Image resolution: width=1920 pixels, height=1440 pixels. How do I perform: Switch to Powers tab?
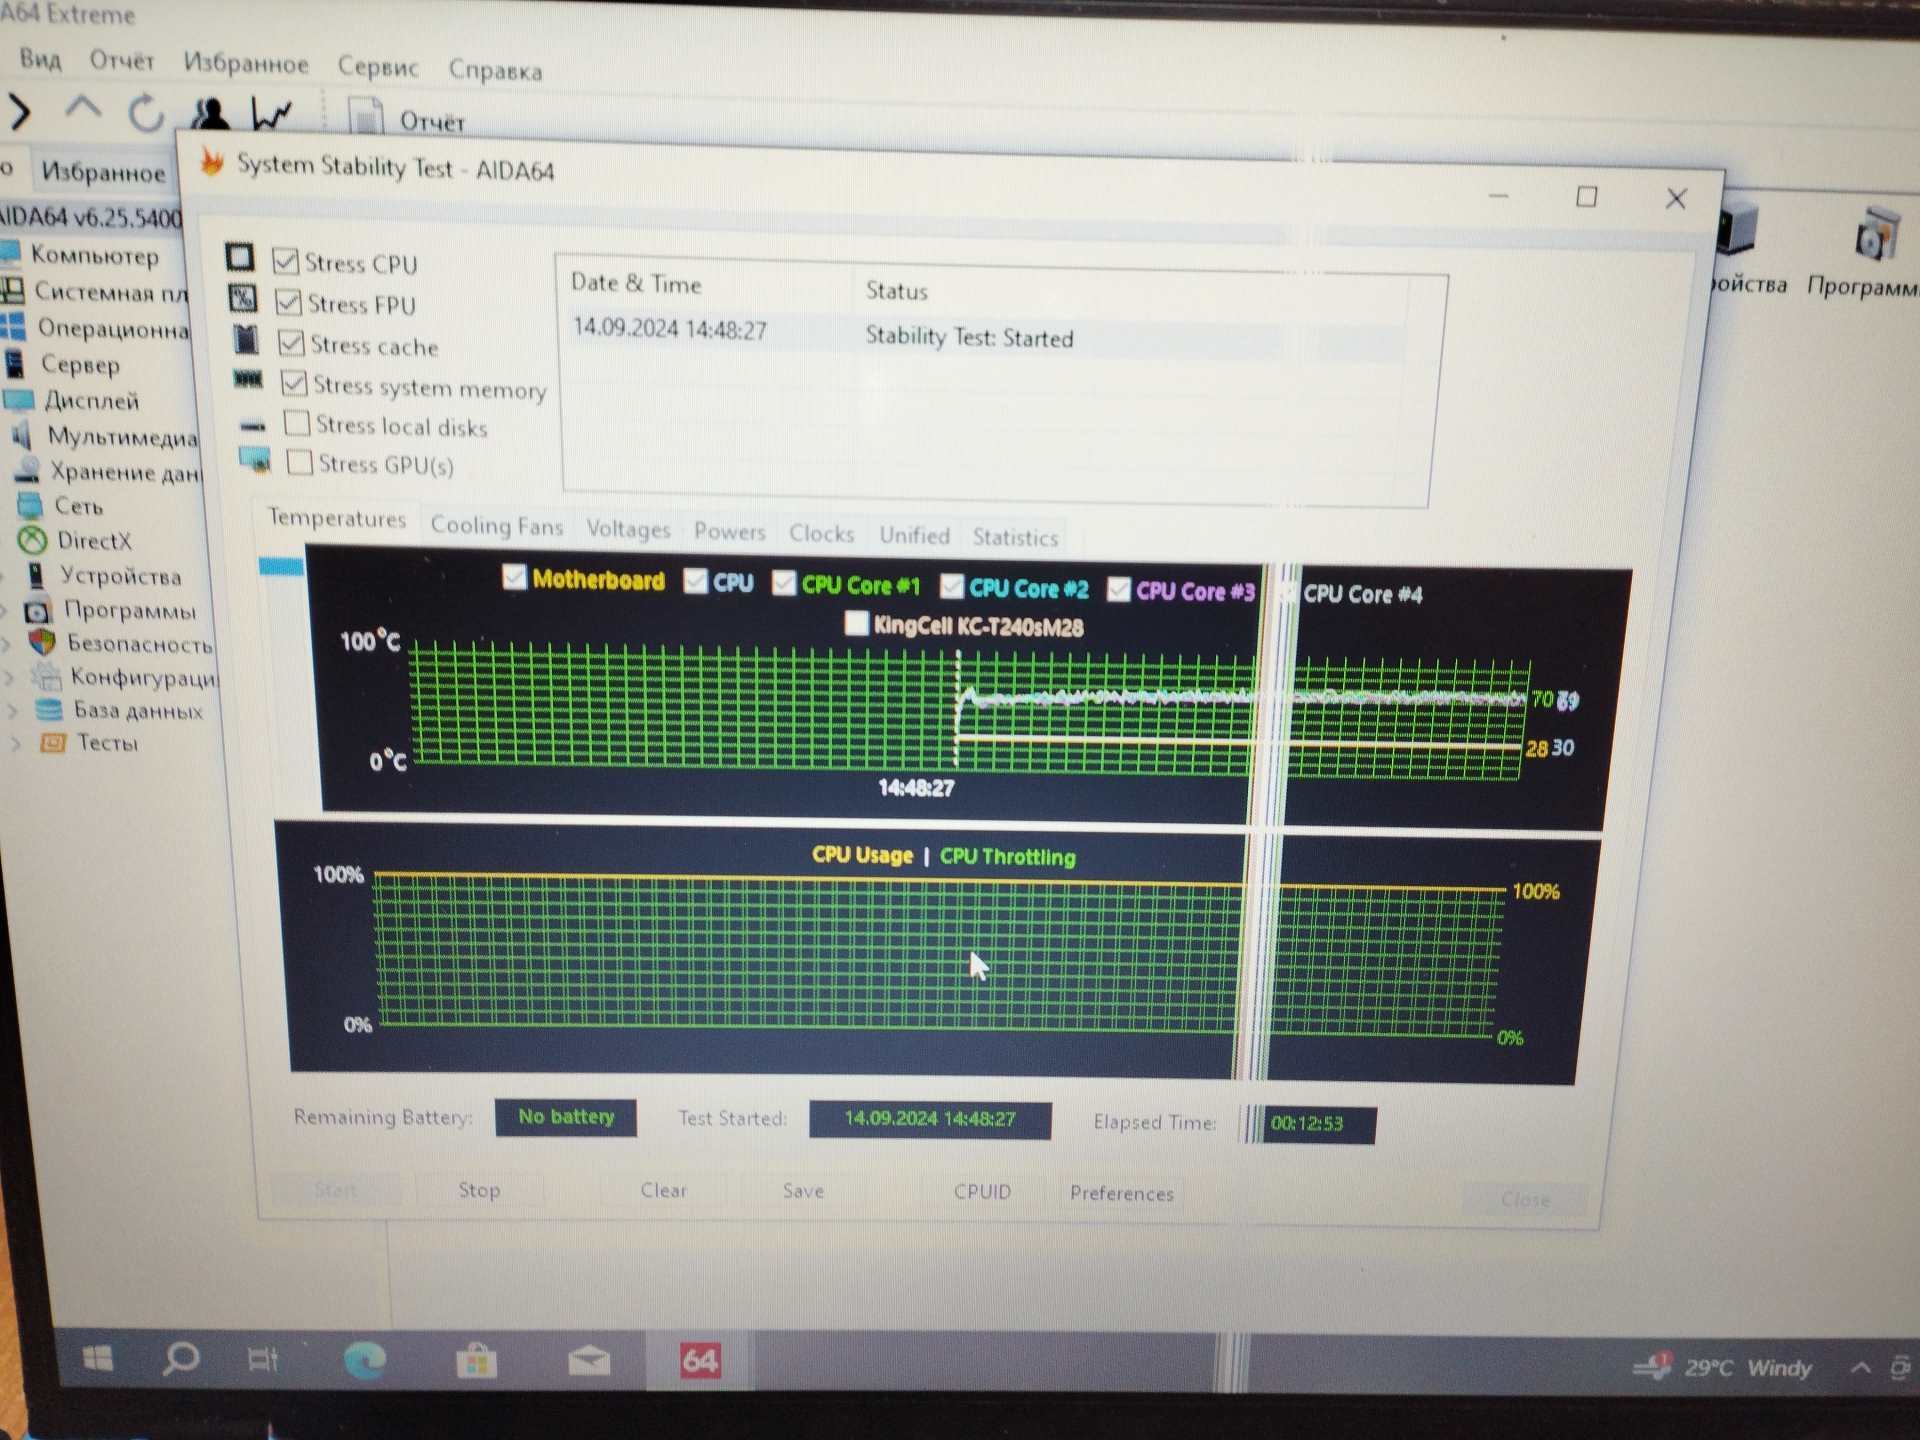(729, 532)
